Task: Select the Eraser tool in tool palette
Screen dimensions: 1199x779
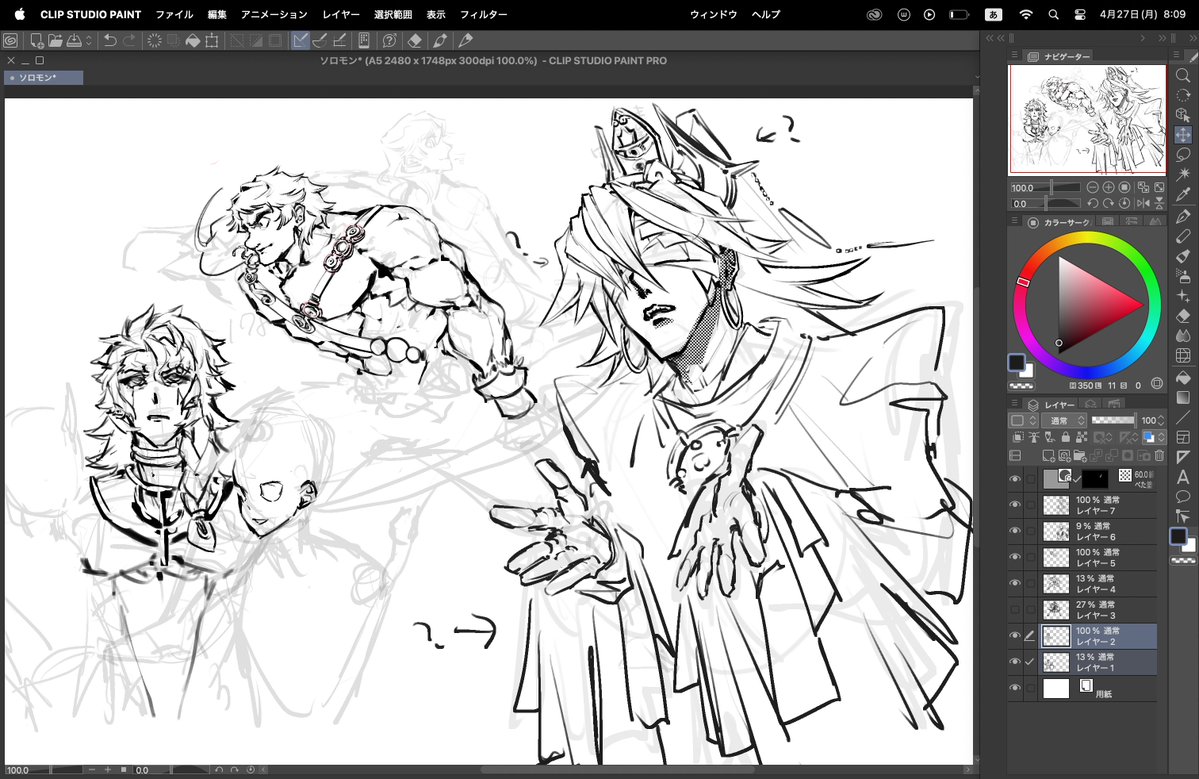Action: pos(1183,316)
